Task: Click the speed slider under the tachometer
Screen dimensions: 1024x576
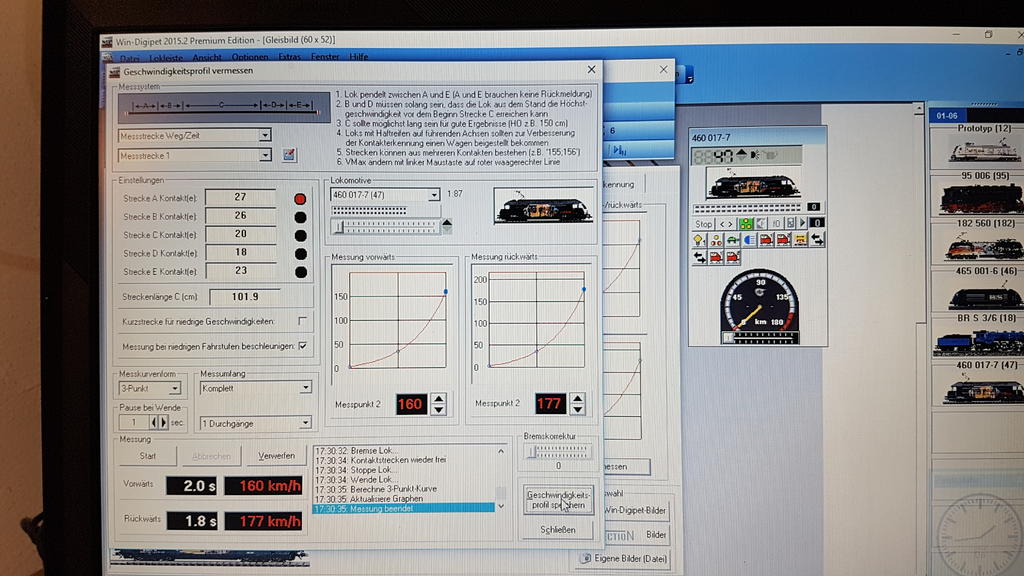Action: [761, 338]
